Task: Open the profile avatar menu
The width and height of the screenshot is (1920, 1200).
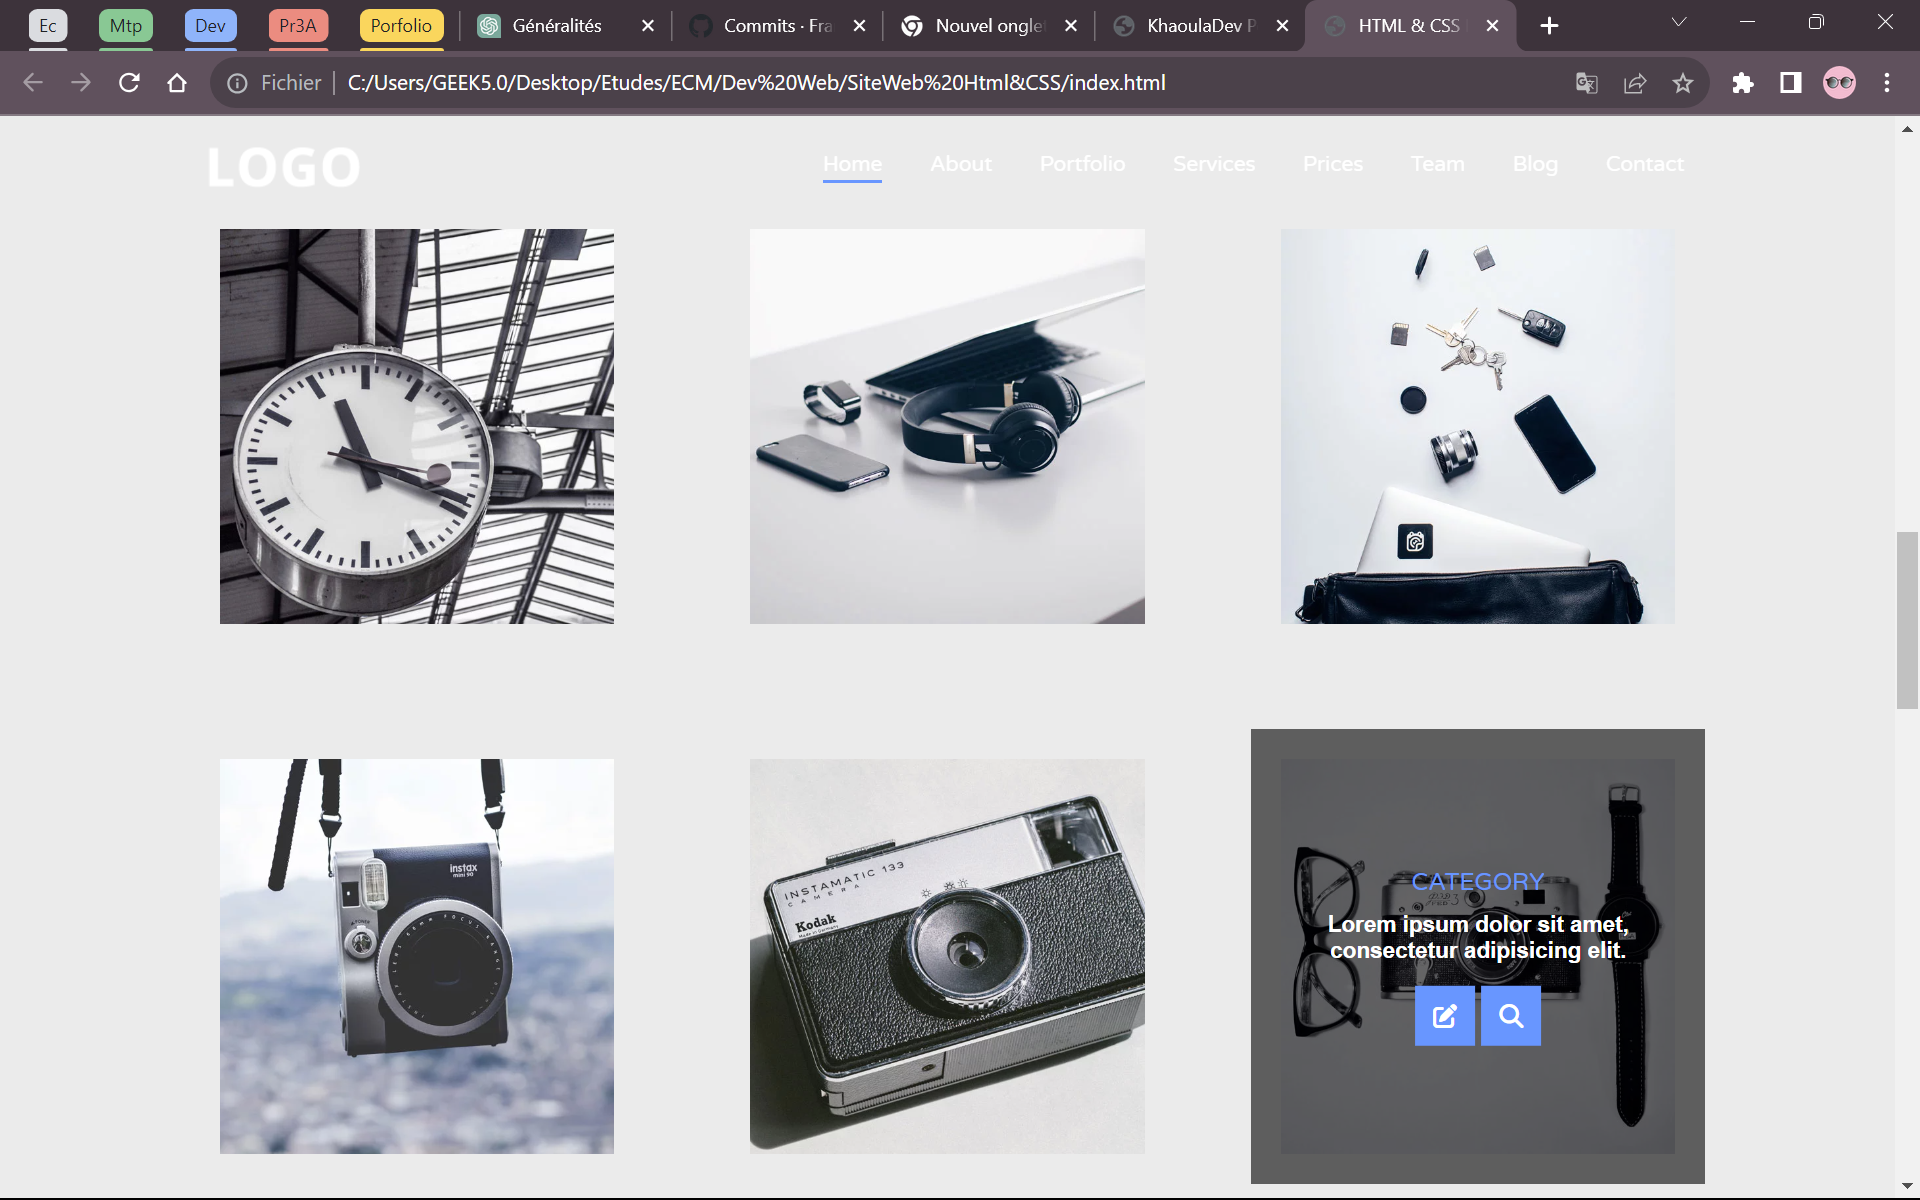Action: coord(1839,83)
